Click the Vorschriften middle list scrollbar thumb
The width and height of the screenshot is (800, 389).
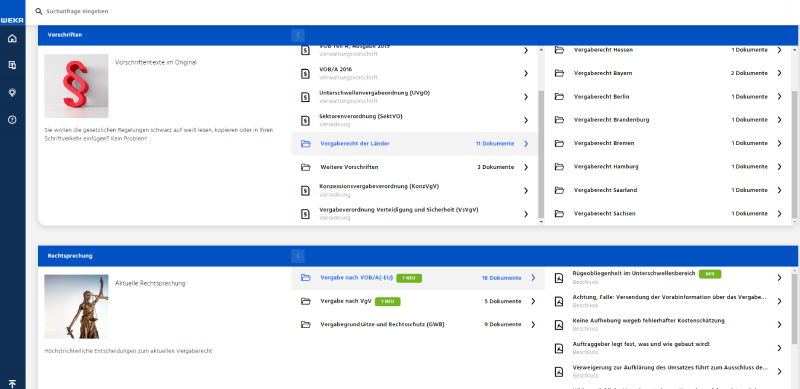(541, 154)
